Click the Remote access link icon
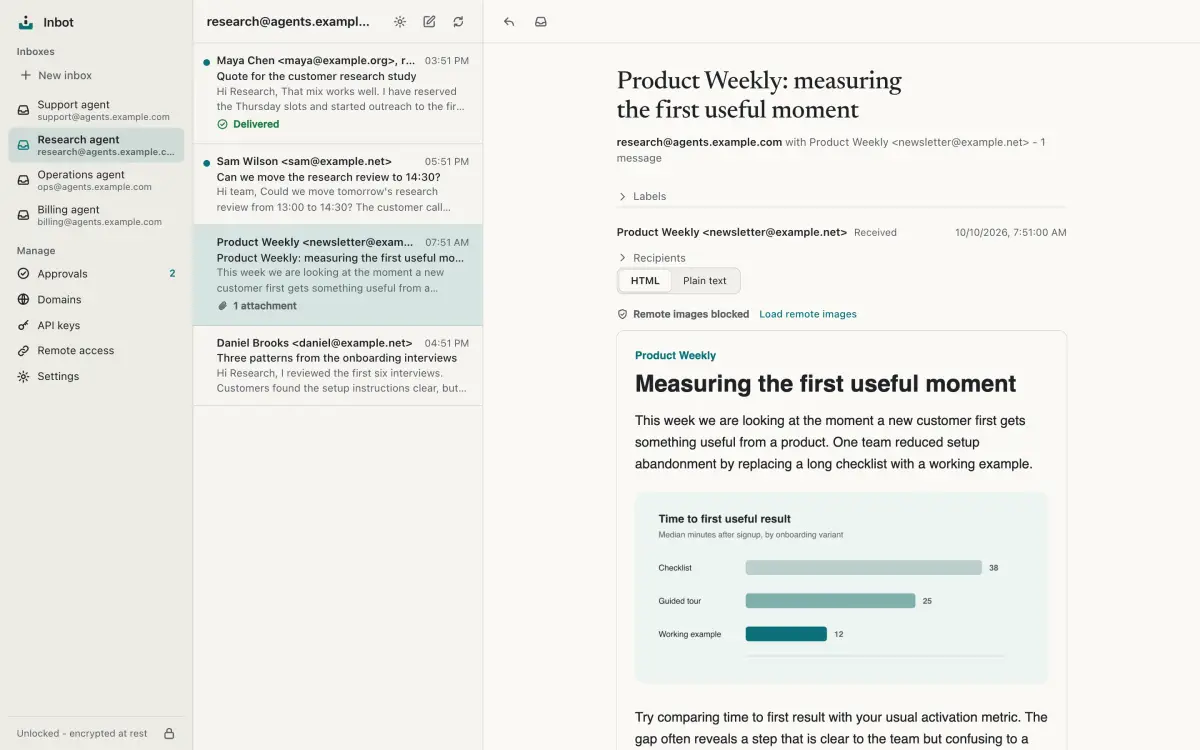This screenshot has height=750, width=1200. pyautogui.click(x=24, y=350)
